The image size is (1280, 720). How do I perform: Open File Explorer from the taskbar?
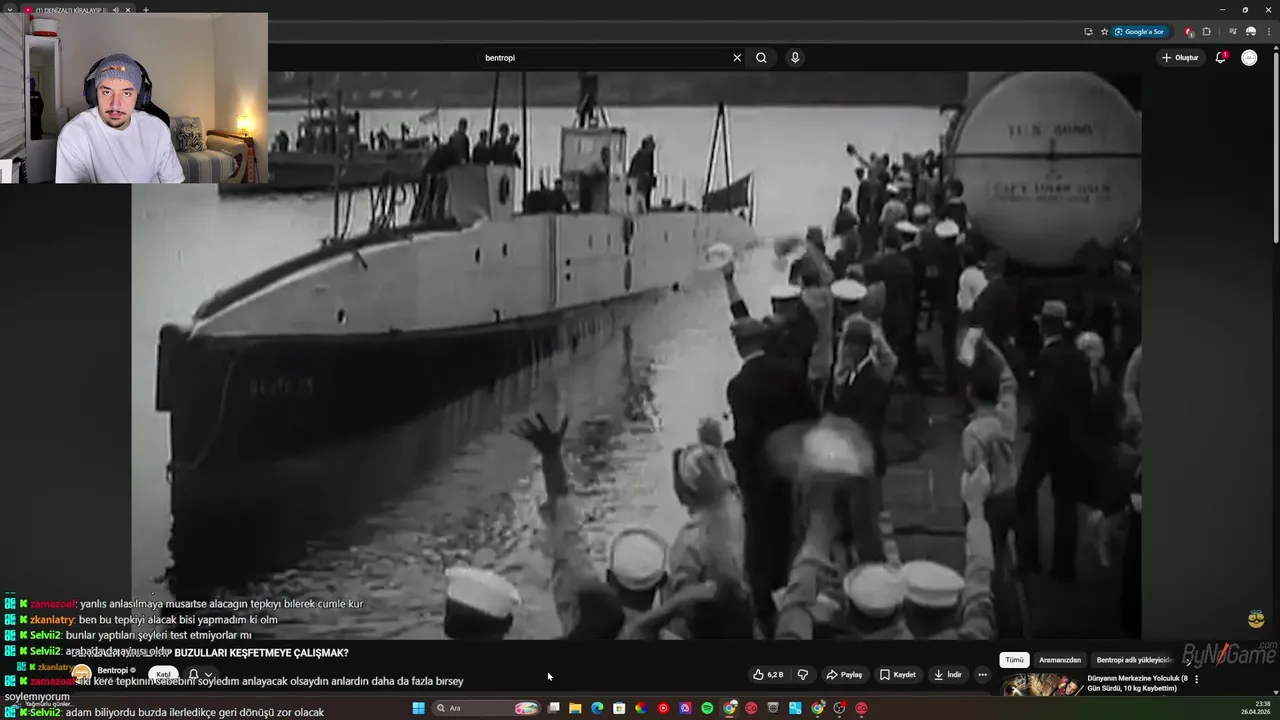tap(575, 708)
